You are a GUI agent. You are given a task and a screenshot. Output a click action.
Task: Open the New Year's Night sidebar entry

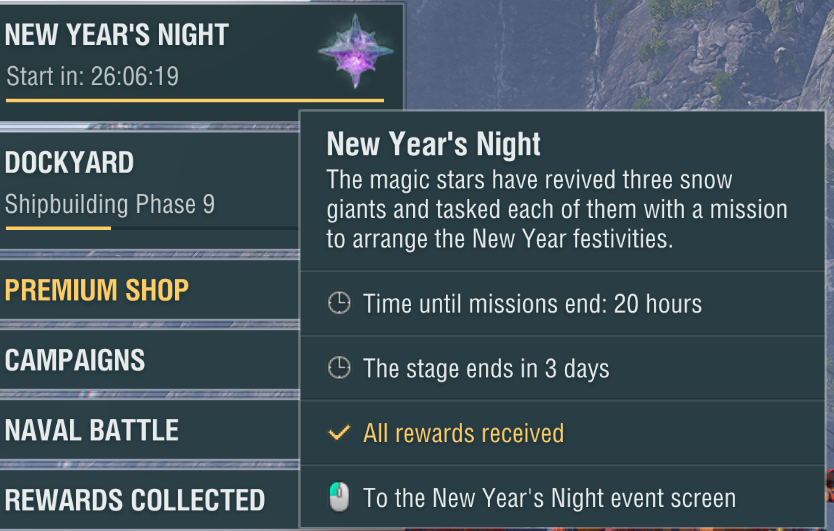point(117,36)
